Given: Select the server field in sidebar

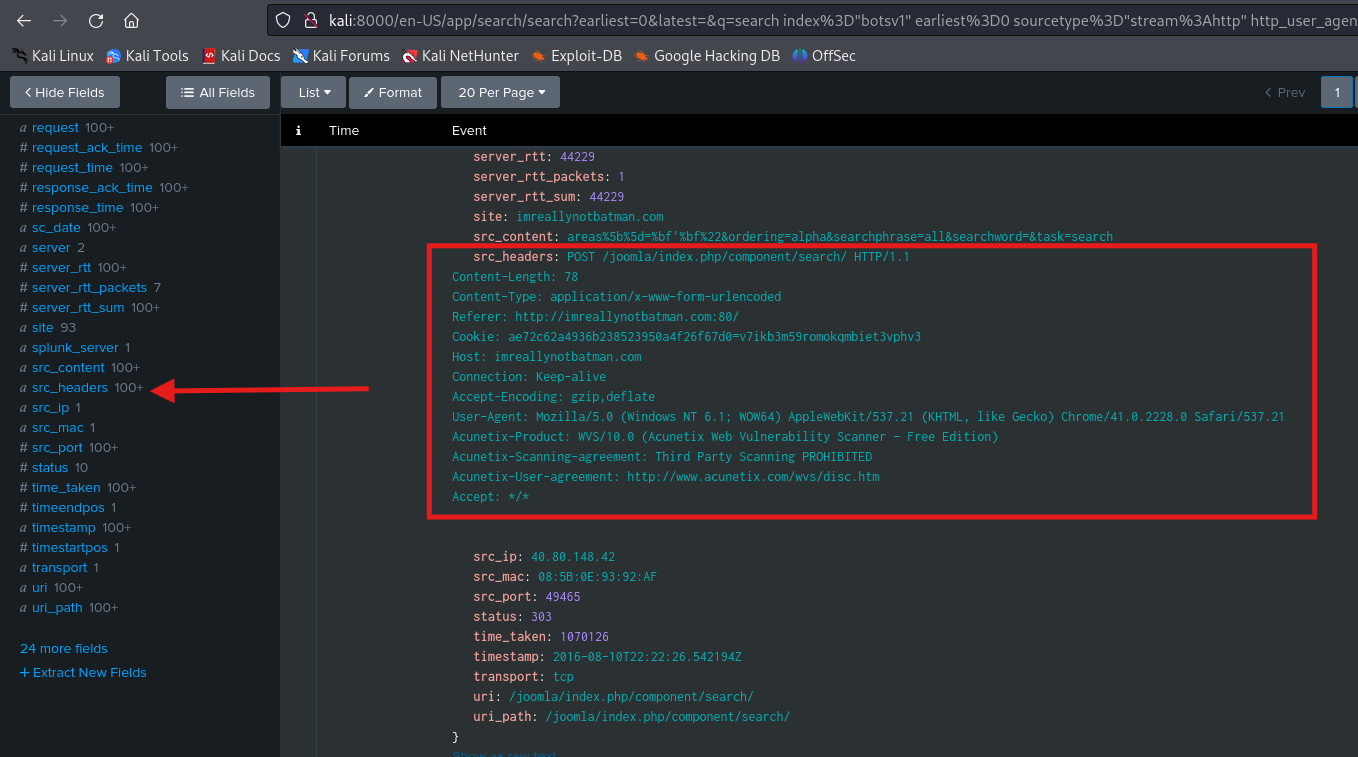Looking at the screenshot, I should tap(51, 248).
